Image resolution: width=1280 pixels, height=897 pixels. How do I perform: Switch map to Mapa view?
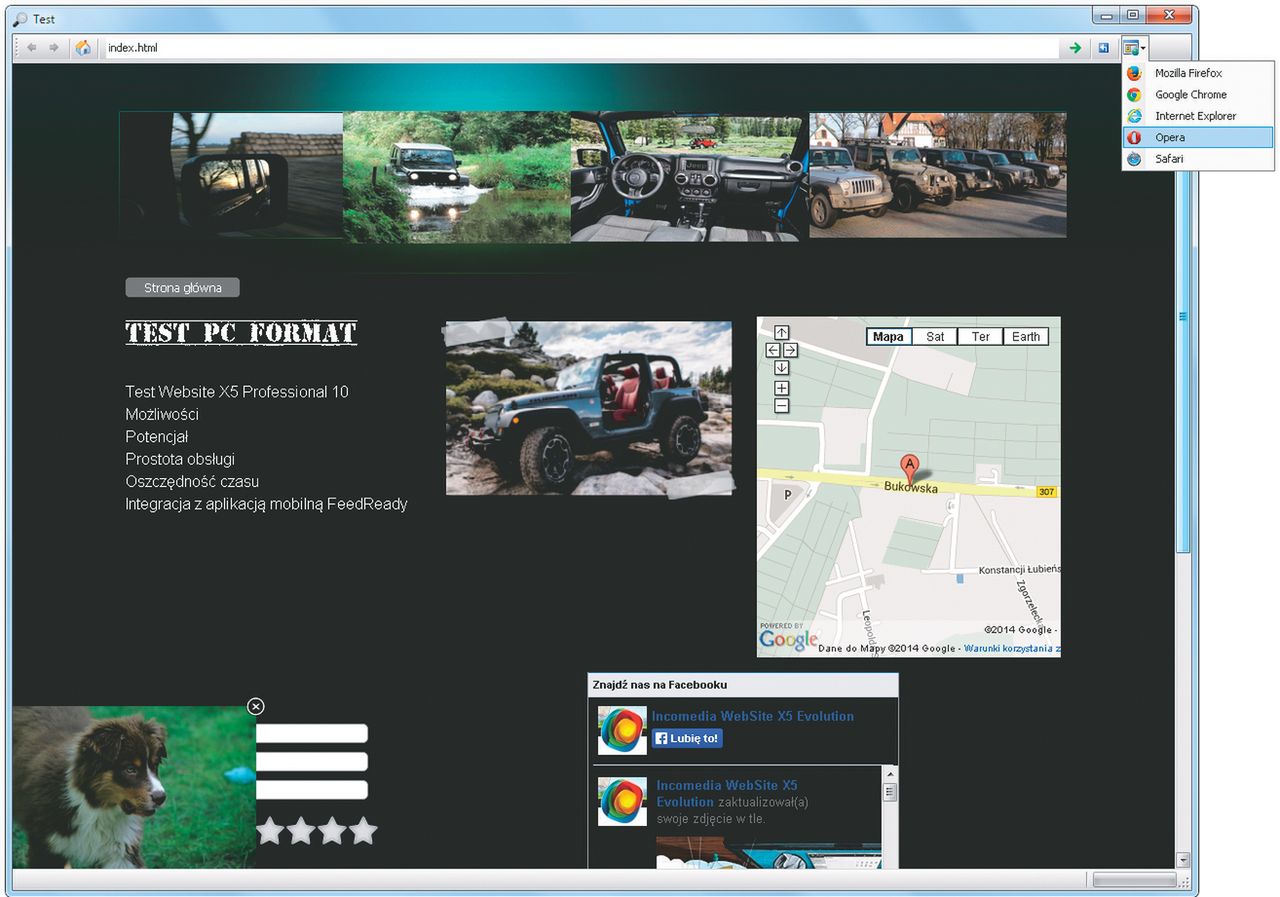click(x=889, y=337)
